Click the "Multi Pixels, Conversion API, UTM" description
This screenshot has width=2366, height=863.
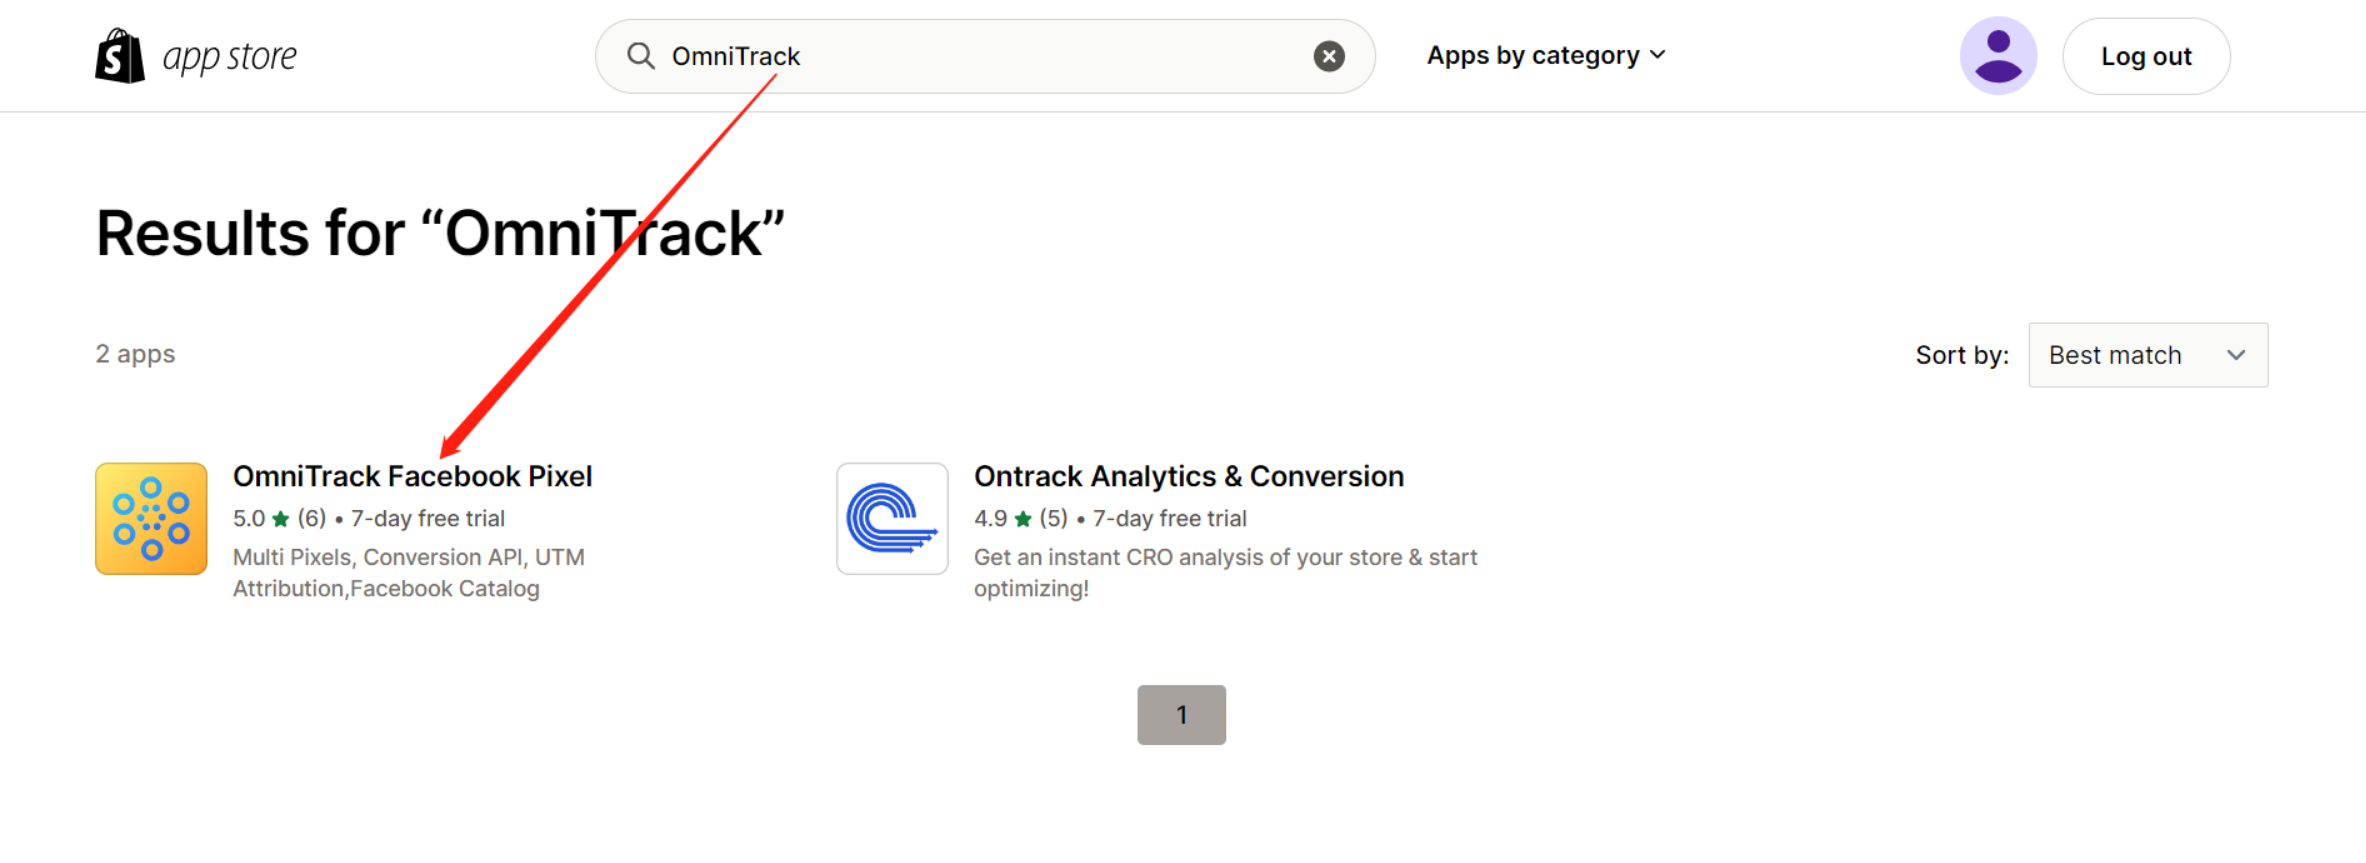409,572
